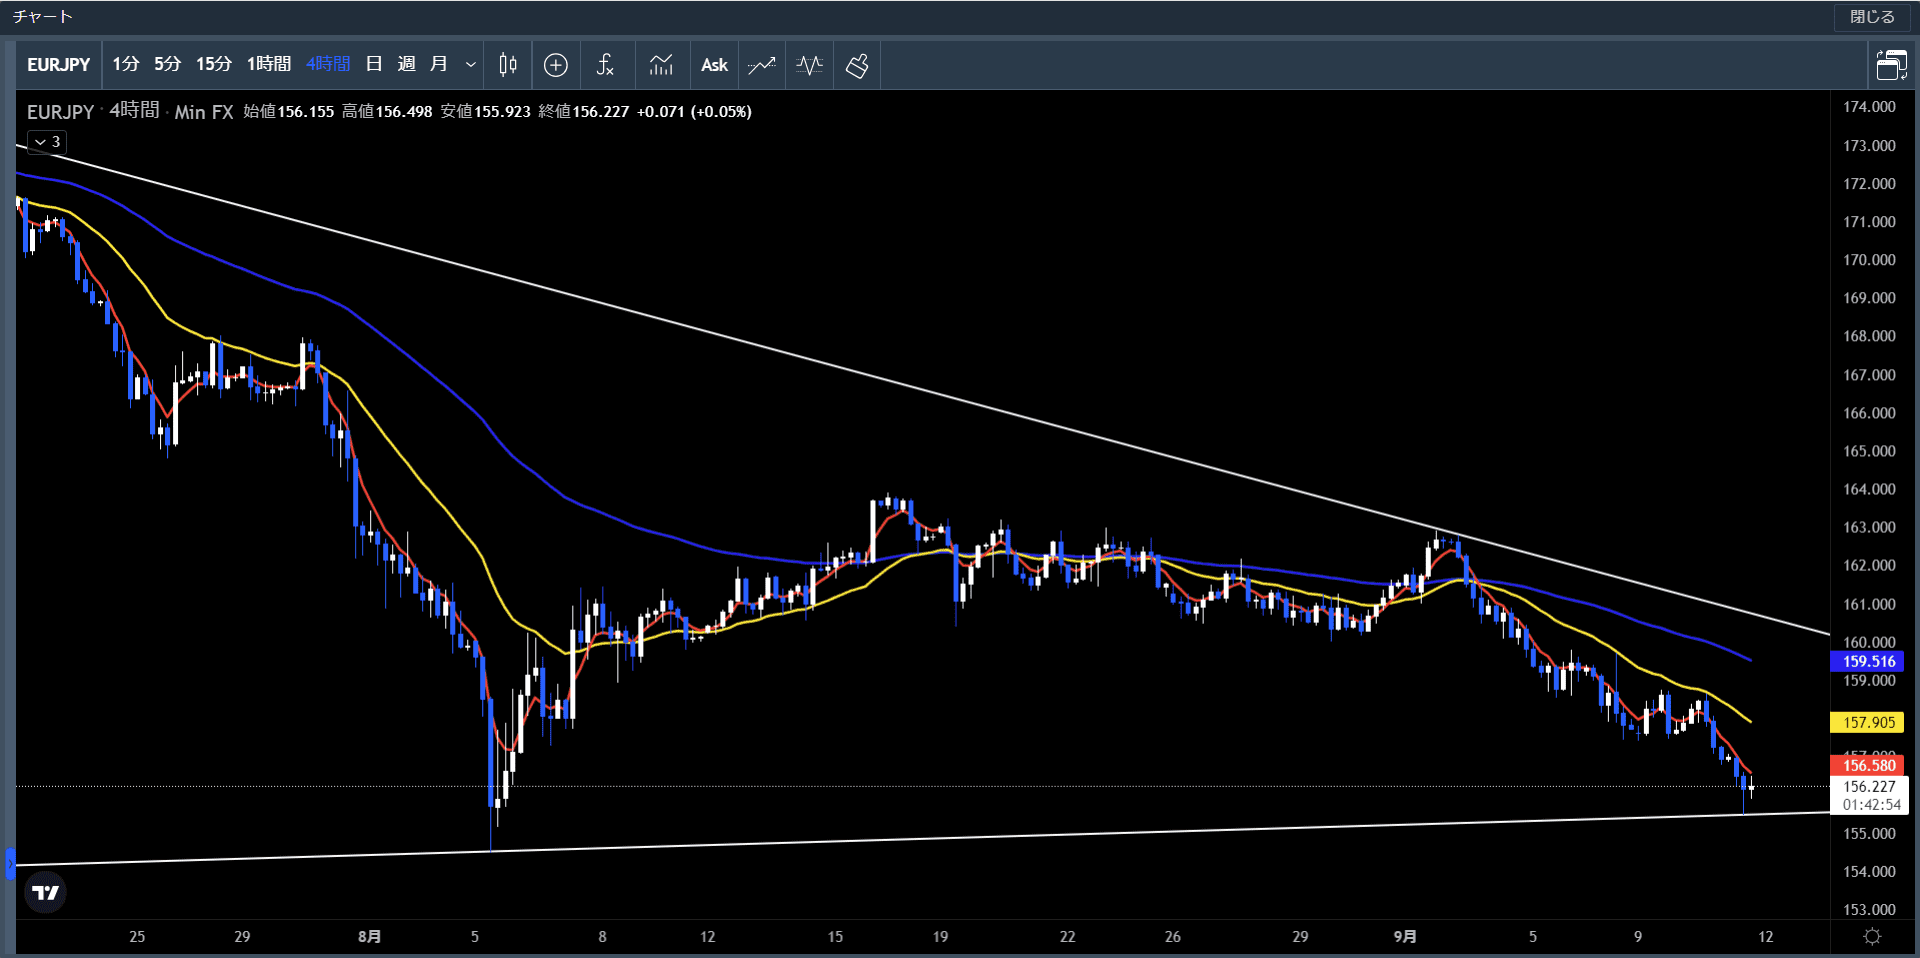Click the +0.071 (+0.05%) change value
The image size is (1920, 958).
[x=694, y=112]
